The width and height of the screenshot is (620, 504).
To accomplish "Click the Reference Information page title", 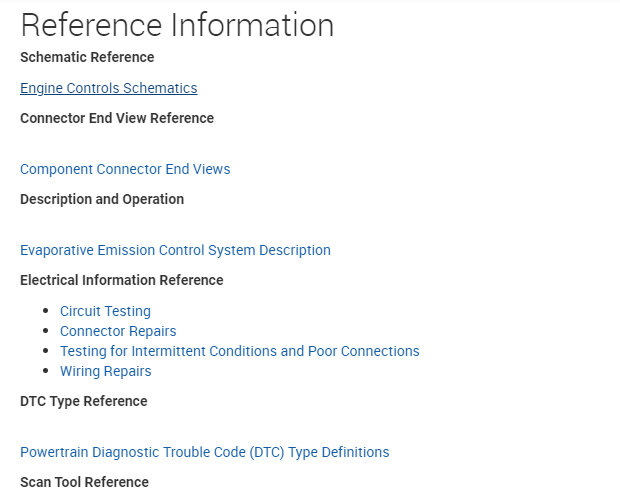I will coord(177,25).
